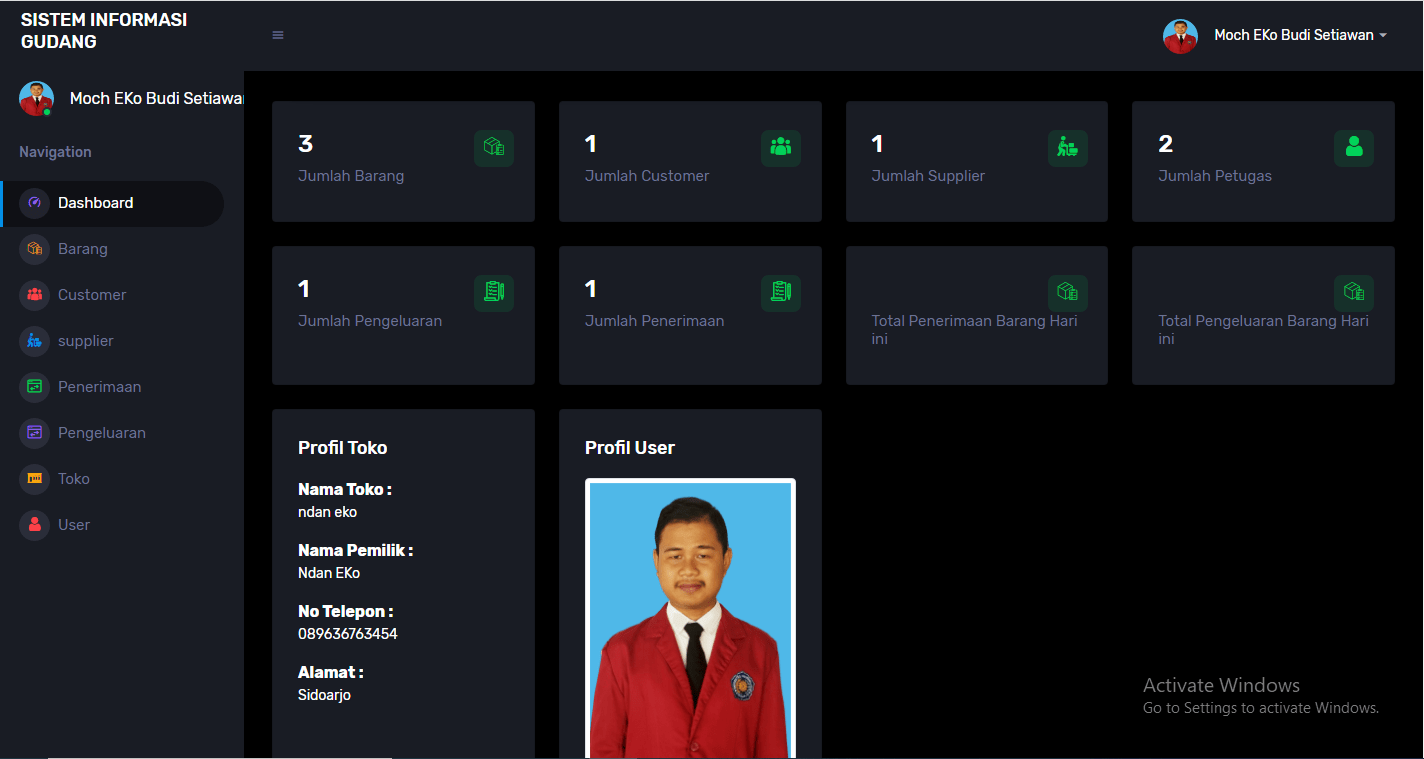Click the sidebar Moch EKo Budi Setiawan name
The image size is (1424, 759).
click(x=157, y=99)
